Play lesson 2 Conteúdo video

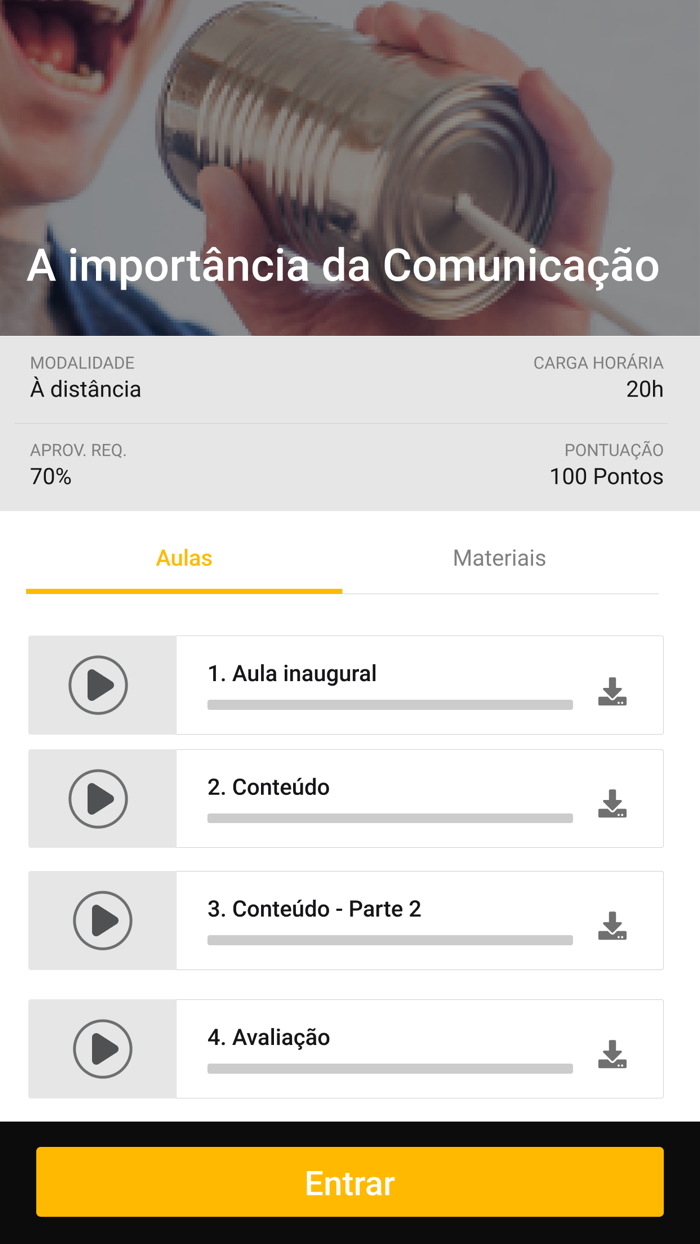pyautogui.click(x=103, y=798)
